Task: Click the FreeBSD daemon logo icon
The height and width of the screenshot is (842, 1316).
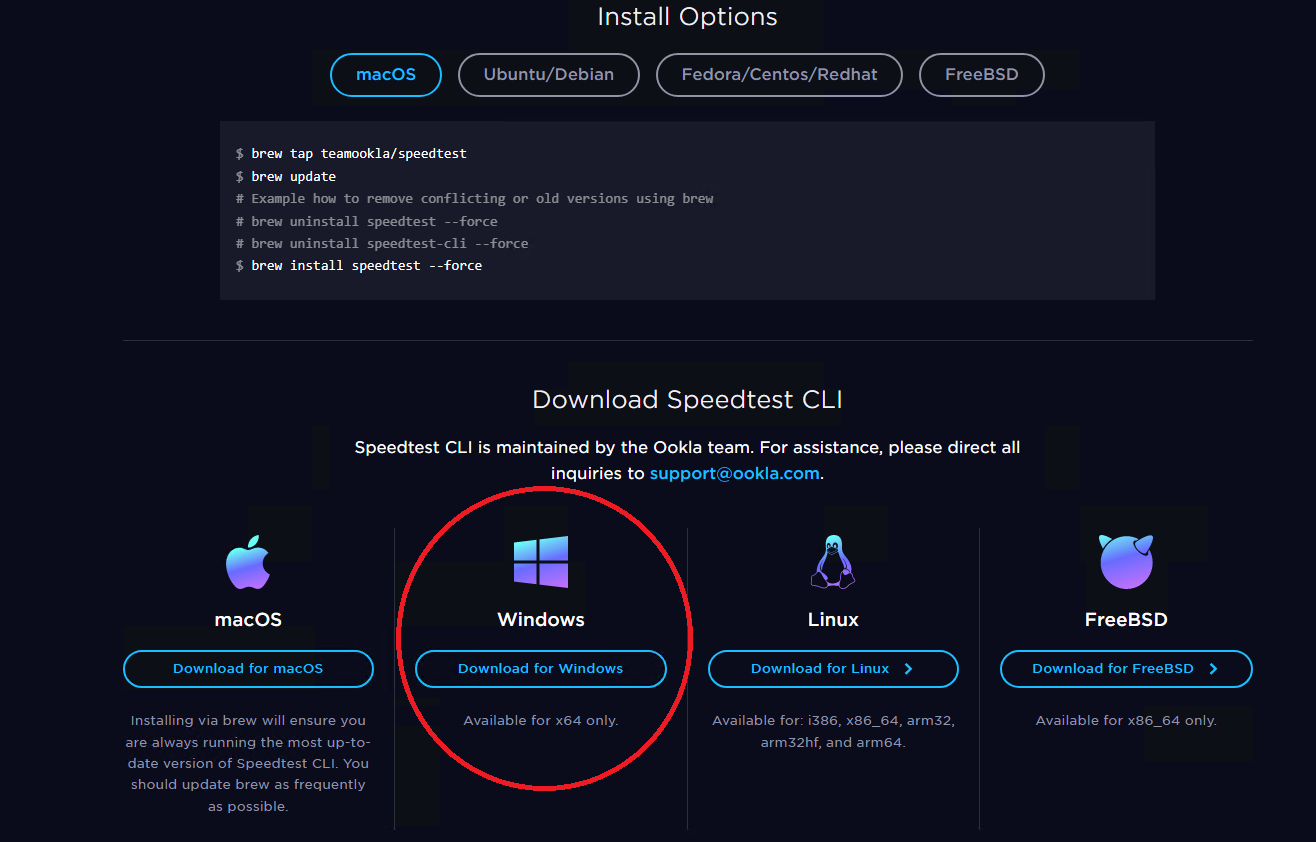Action: coord(1126,562)
